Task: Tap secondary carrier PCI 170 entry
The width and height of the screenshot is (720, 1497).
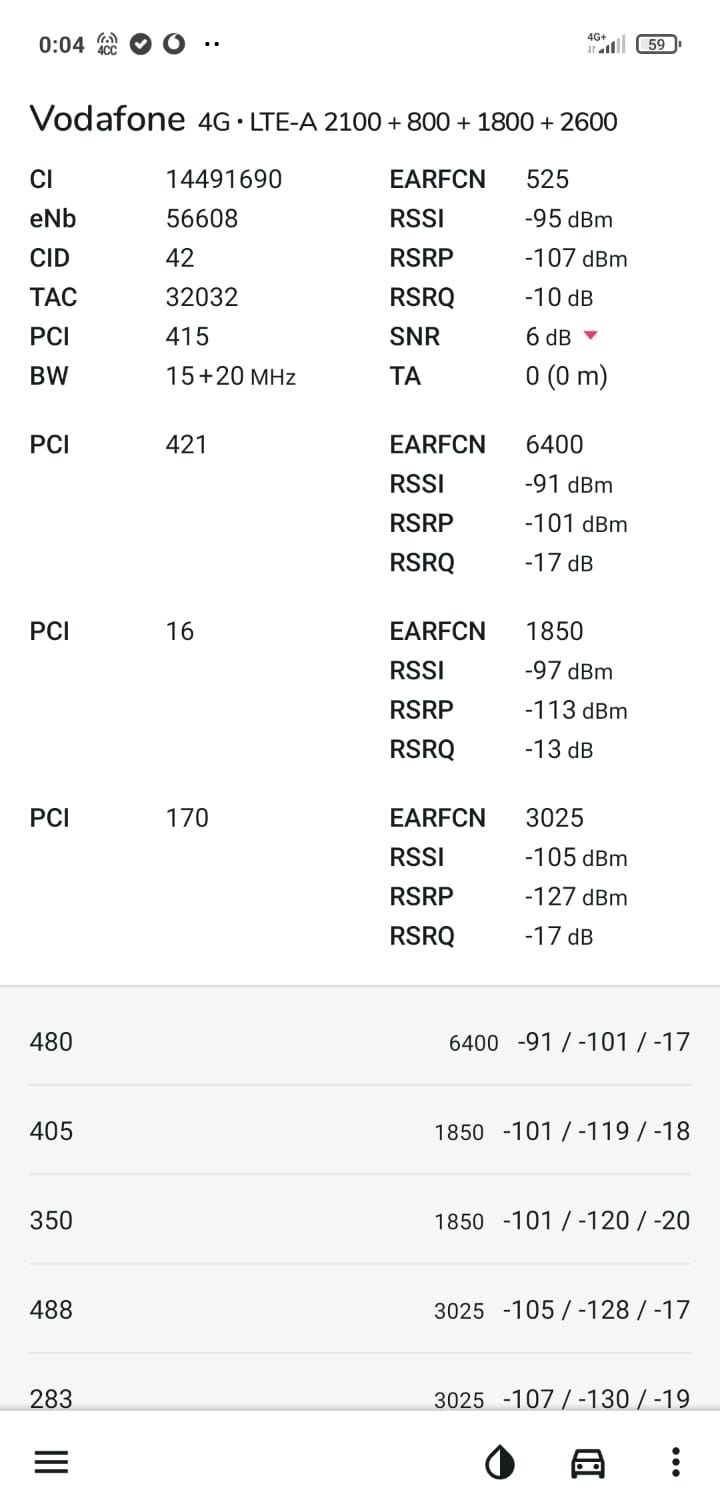Action: point(187,818)
